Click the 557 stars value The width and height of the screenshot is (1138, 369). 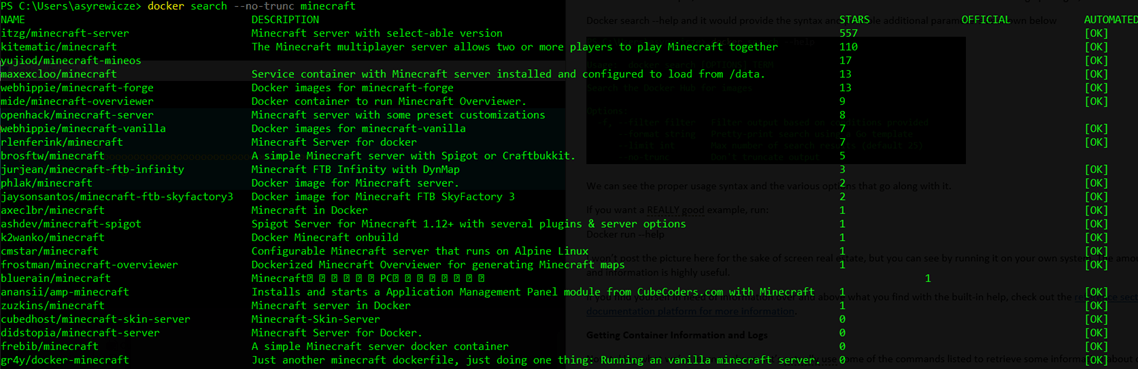point(848,33)
